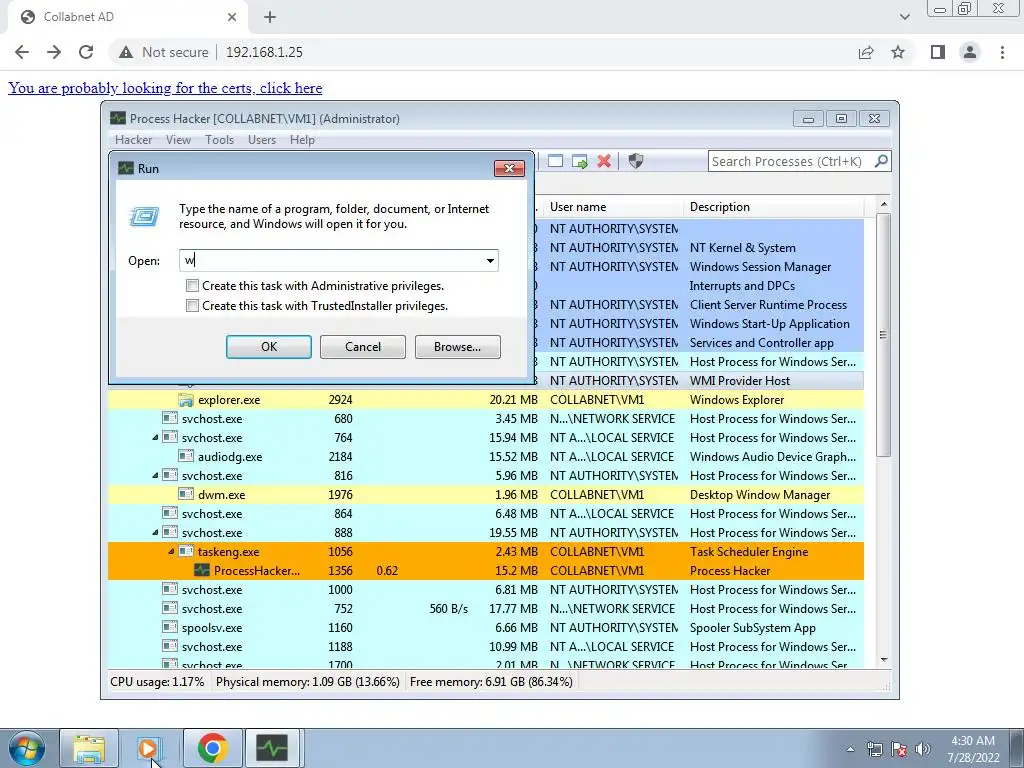Open a new Chrome tab
Screen dimensions: 1024x768
(x=270, y=17)
